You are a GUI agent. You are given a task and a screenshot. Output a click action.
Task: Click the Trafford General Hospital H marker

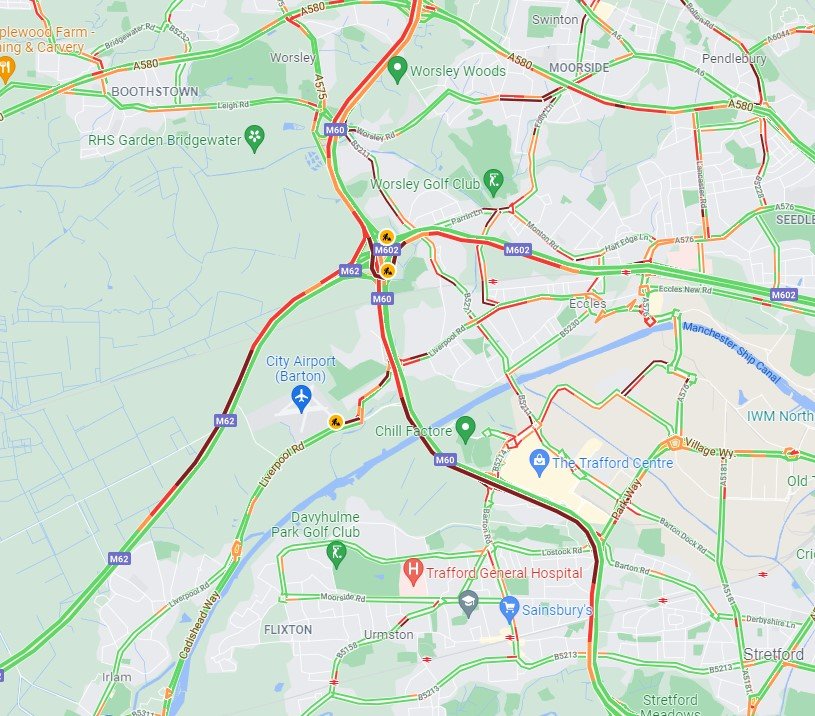pyautogui.click(x=413, y=572)
